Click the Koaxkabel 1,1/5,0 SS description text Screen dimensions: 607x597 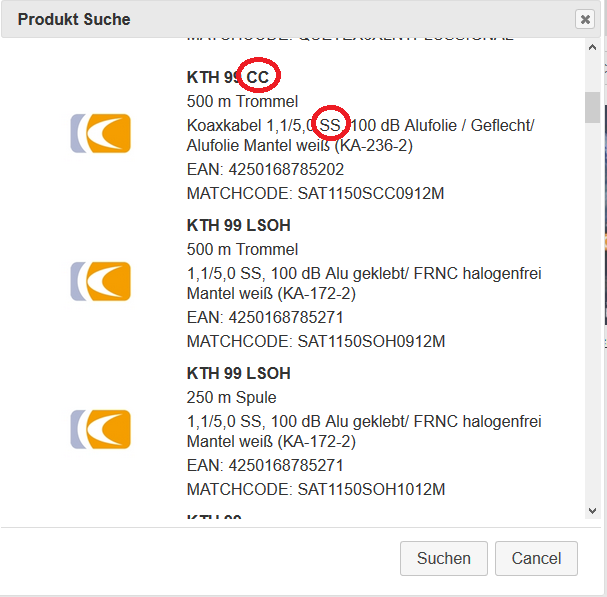361,135
